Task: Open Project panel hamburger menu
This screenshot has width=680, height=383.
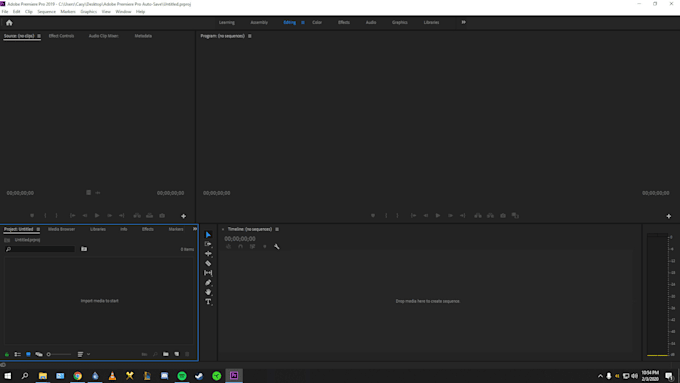Action: (38, 229)
